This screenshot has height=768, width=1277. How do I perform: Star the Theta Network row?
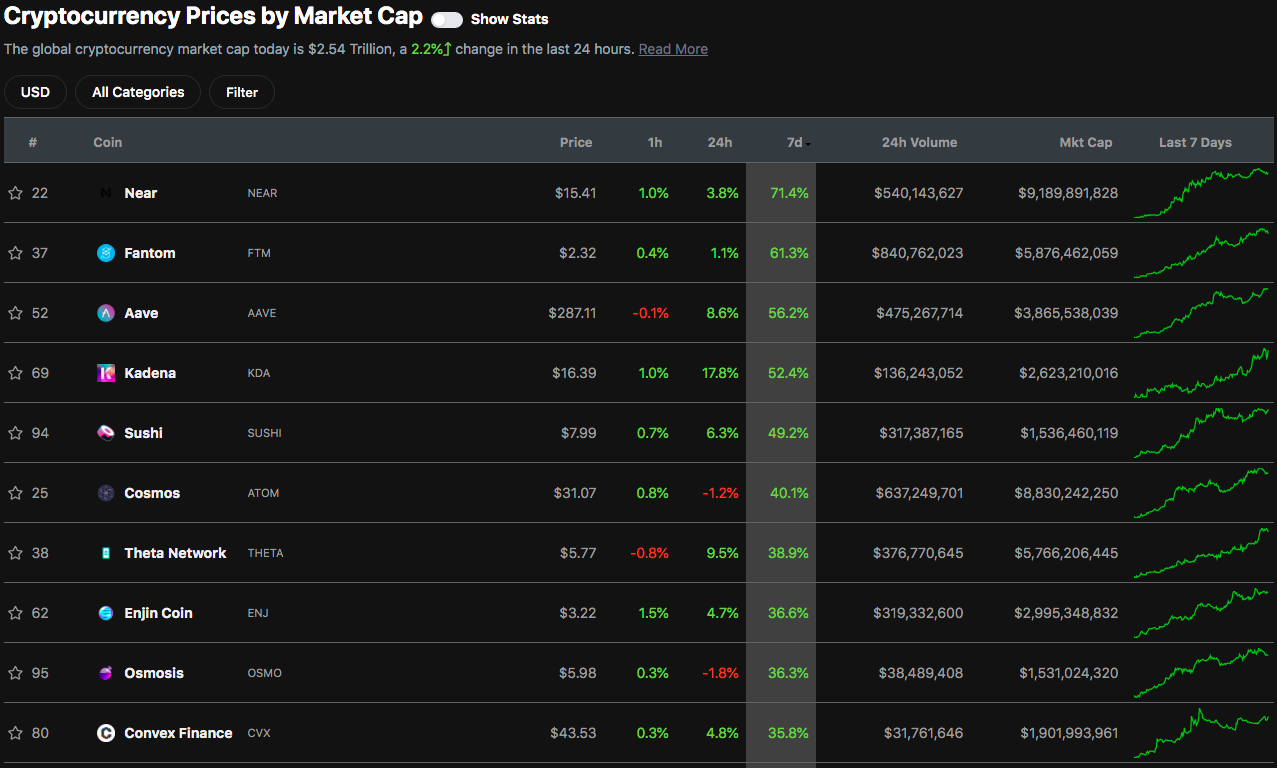pyautogui.click(x=15, y=553)
